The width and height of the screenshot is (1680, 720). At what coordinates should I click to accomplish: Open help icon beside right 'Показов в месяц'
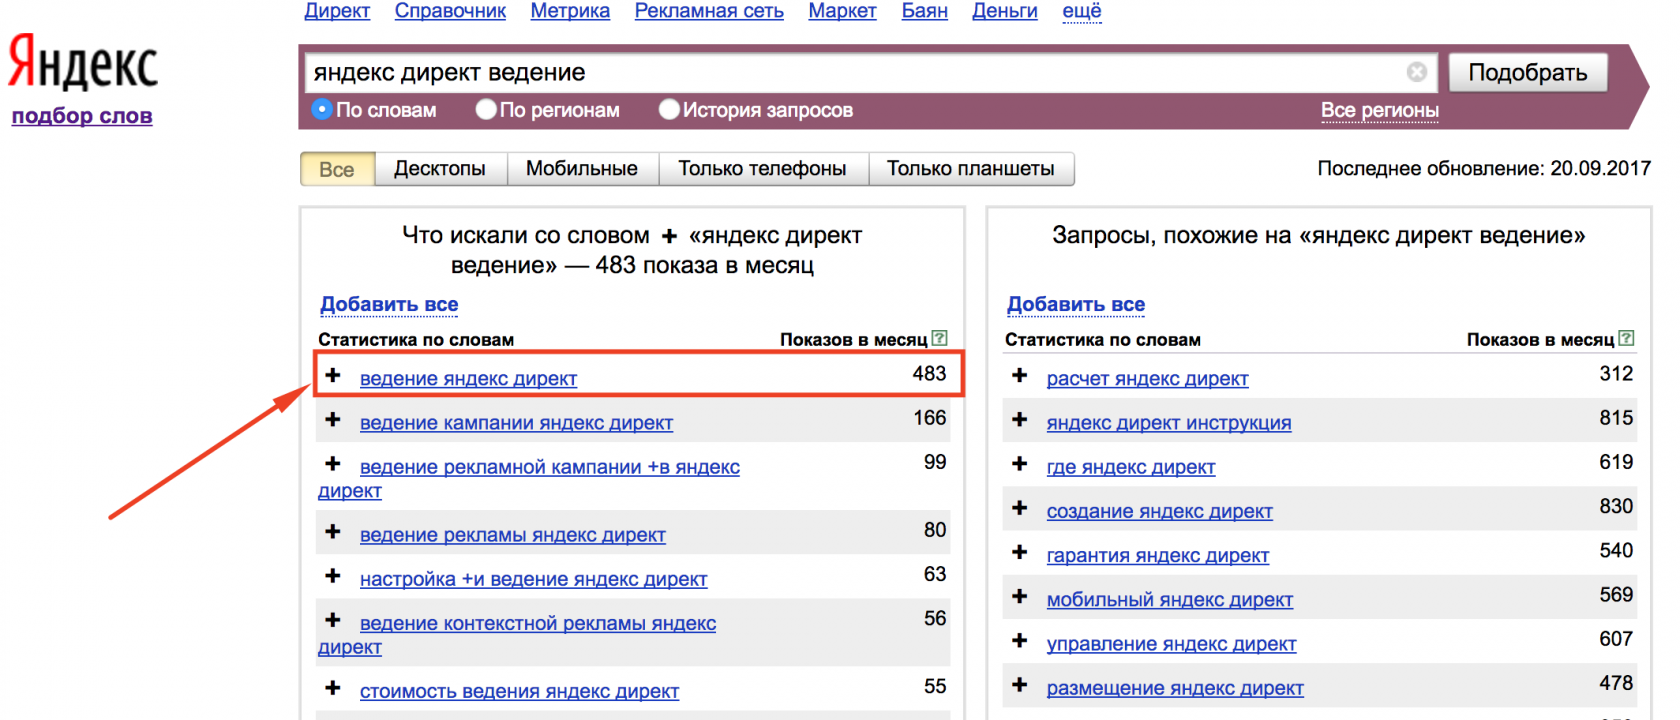click(x=1626, y=338)
